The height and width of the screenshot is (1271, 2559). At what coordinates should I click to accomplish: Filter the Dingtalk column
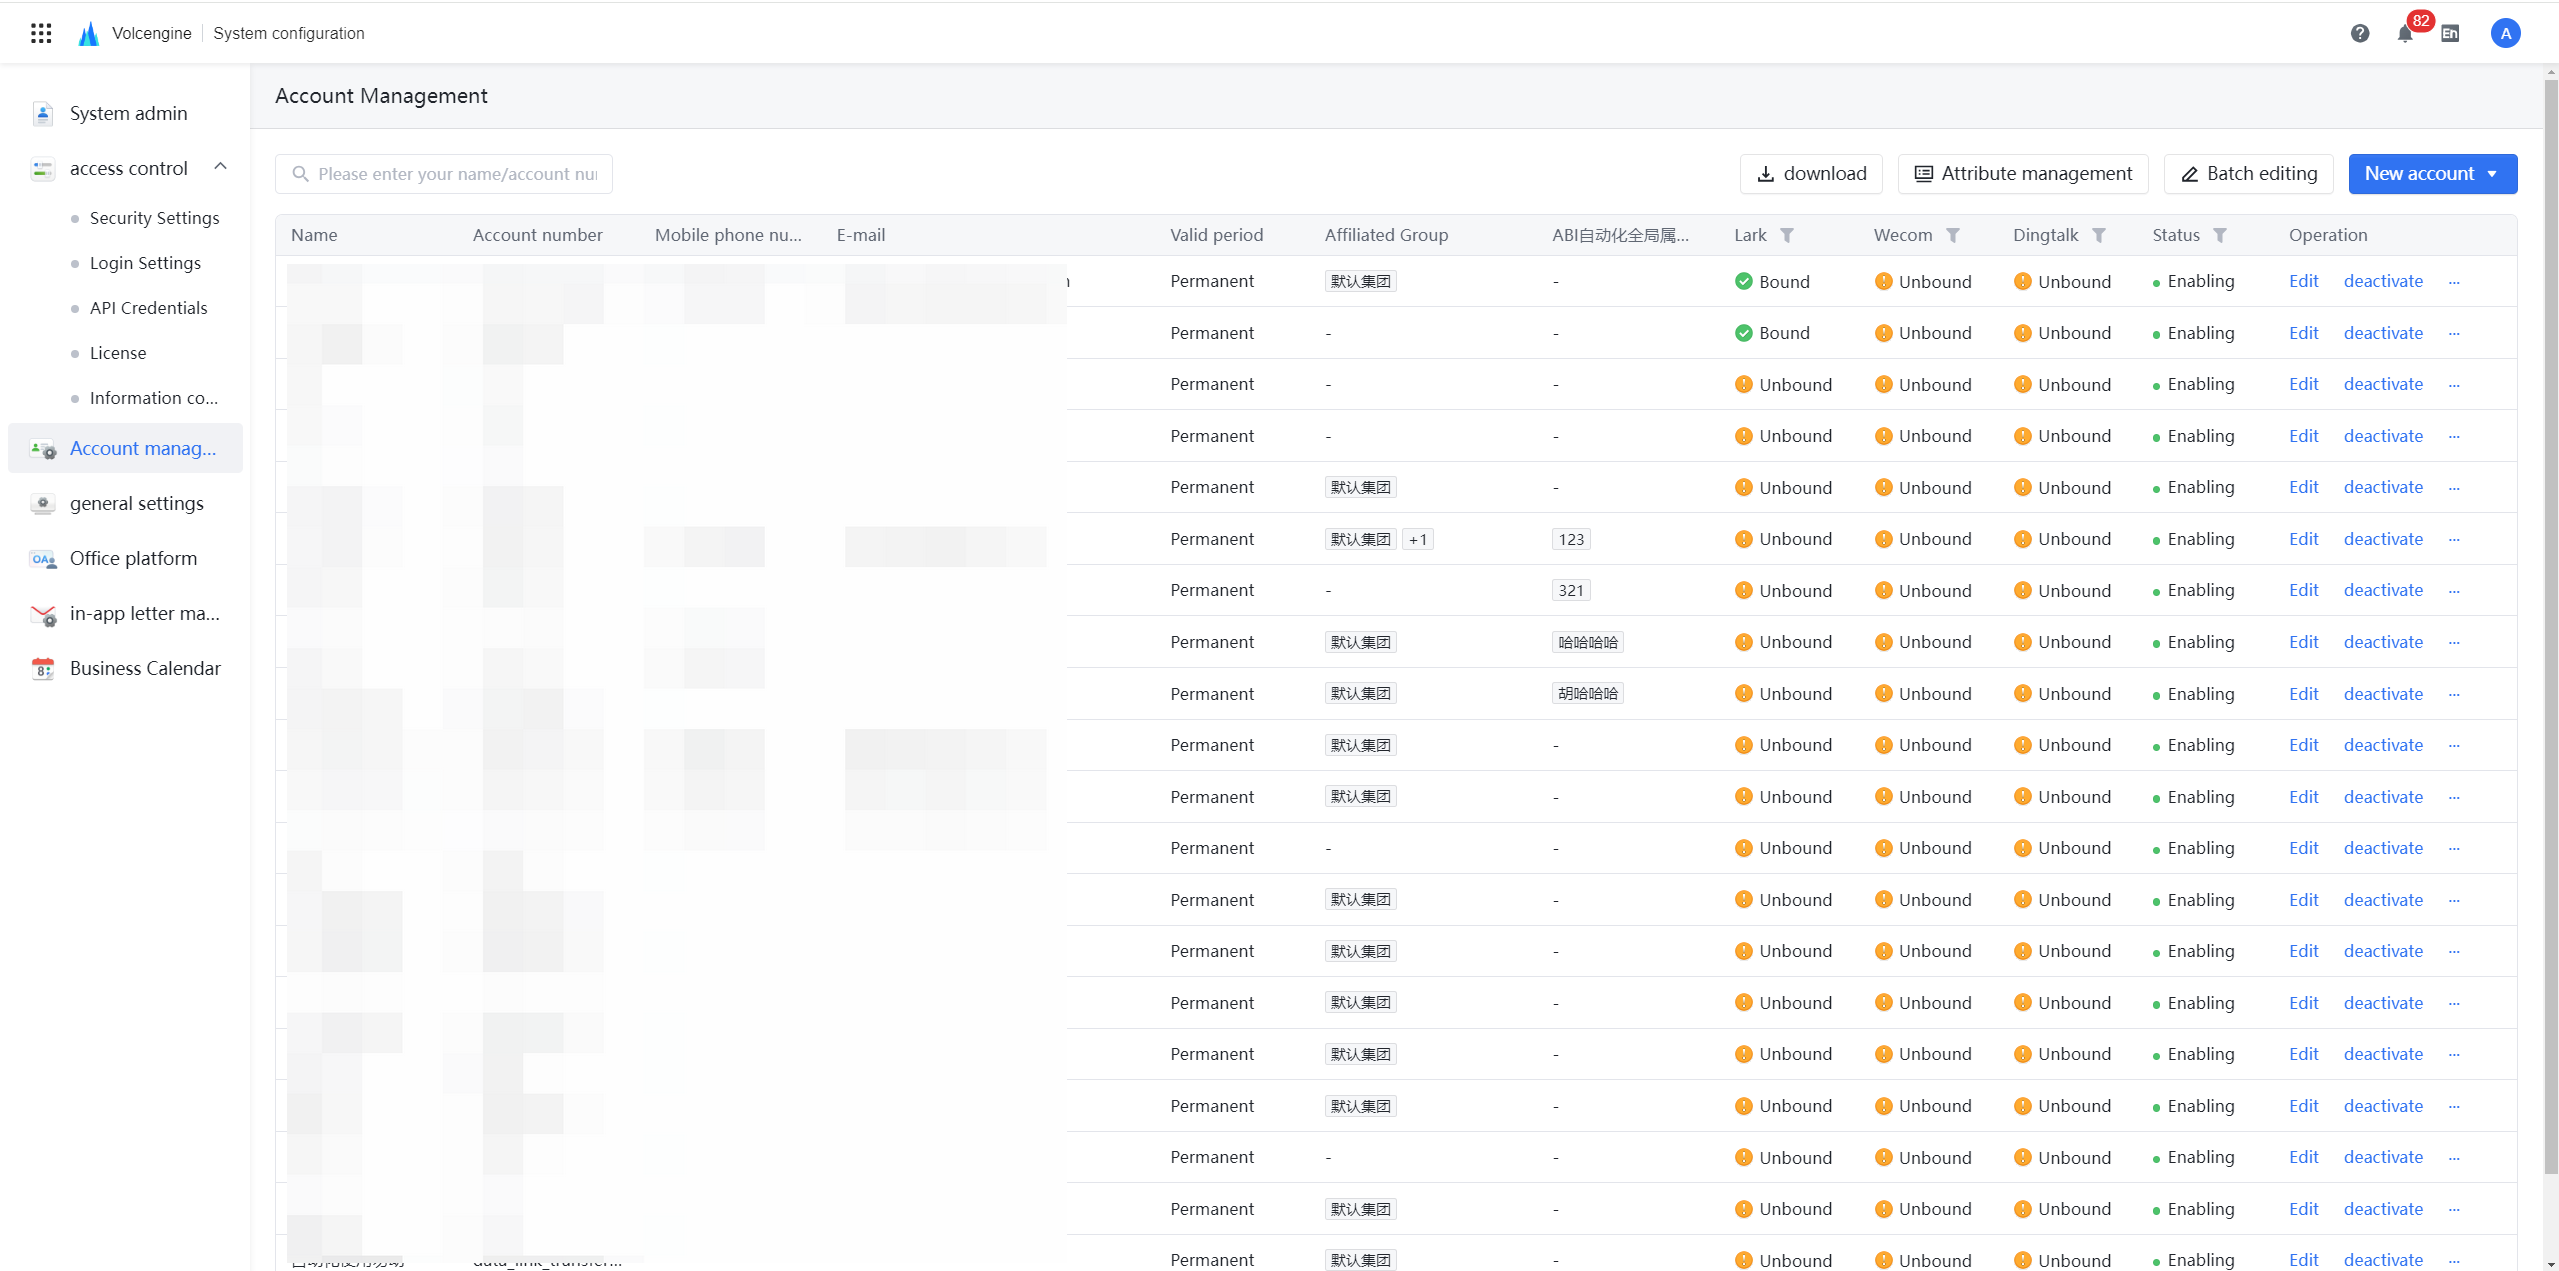[2099, 235]
